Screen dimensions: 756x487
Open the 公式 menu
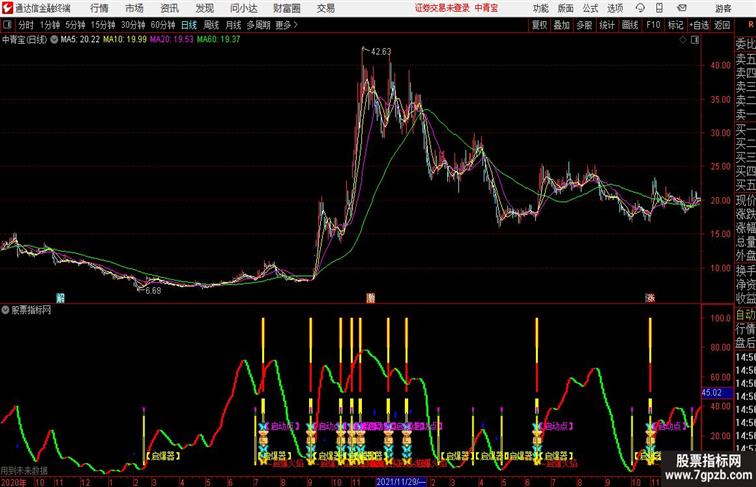pyautogui.click(x=590, y=8)
